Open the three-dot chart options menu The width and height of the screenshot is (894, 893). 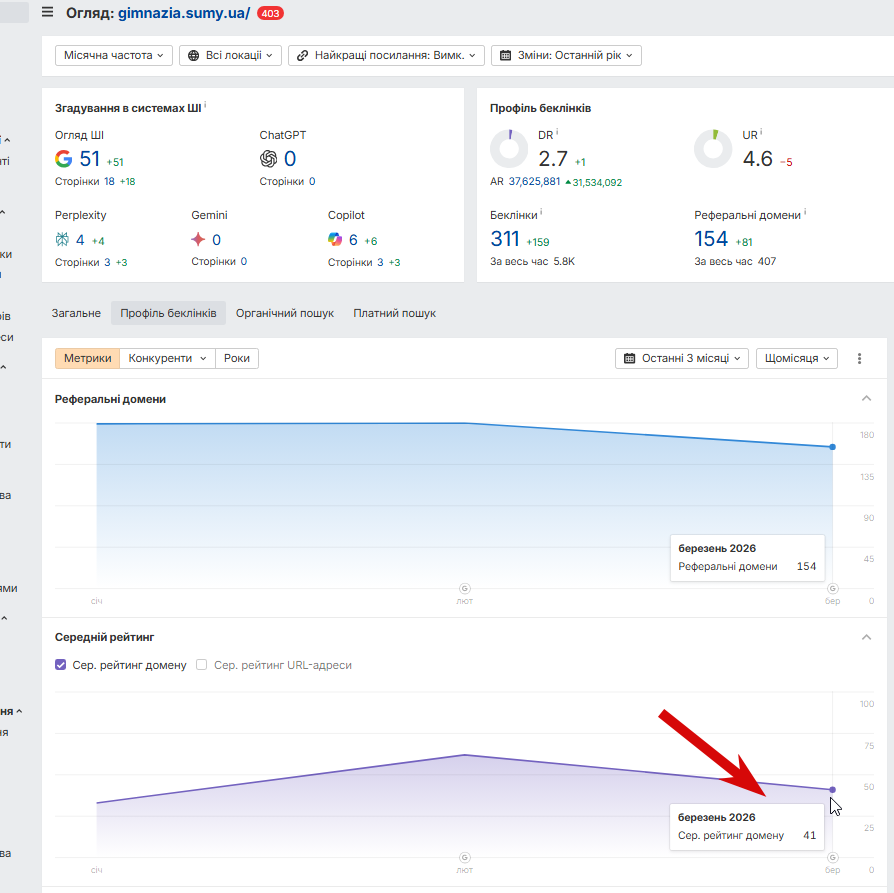click(x=859, y=358)
